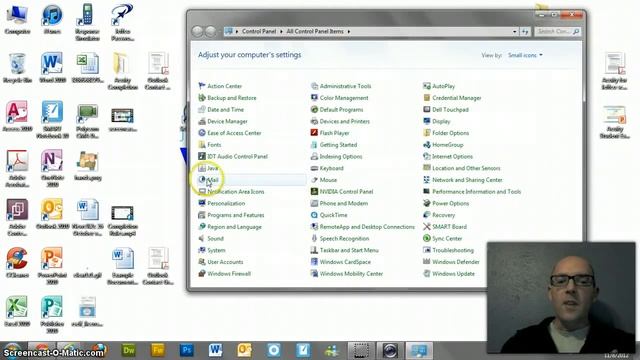
Task: Select Publisher 2010 desktop icon
Action: click(52, 314)
